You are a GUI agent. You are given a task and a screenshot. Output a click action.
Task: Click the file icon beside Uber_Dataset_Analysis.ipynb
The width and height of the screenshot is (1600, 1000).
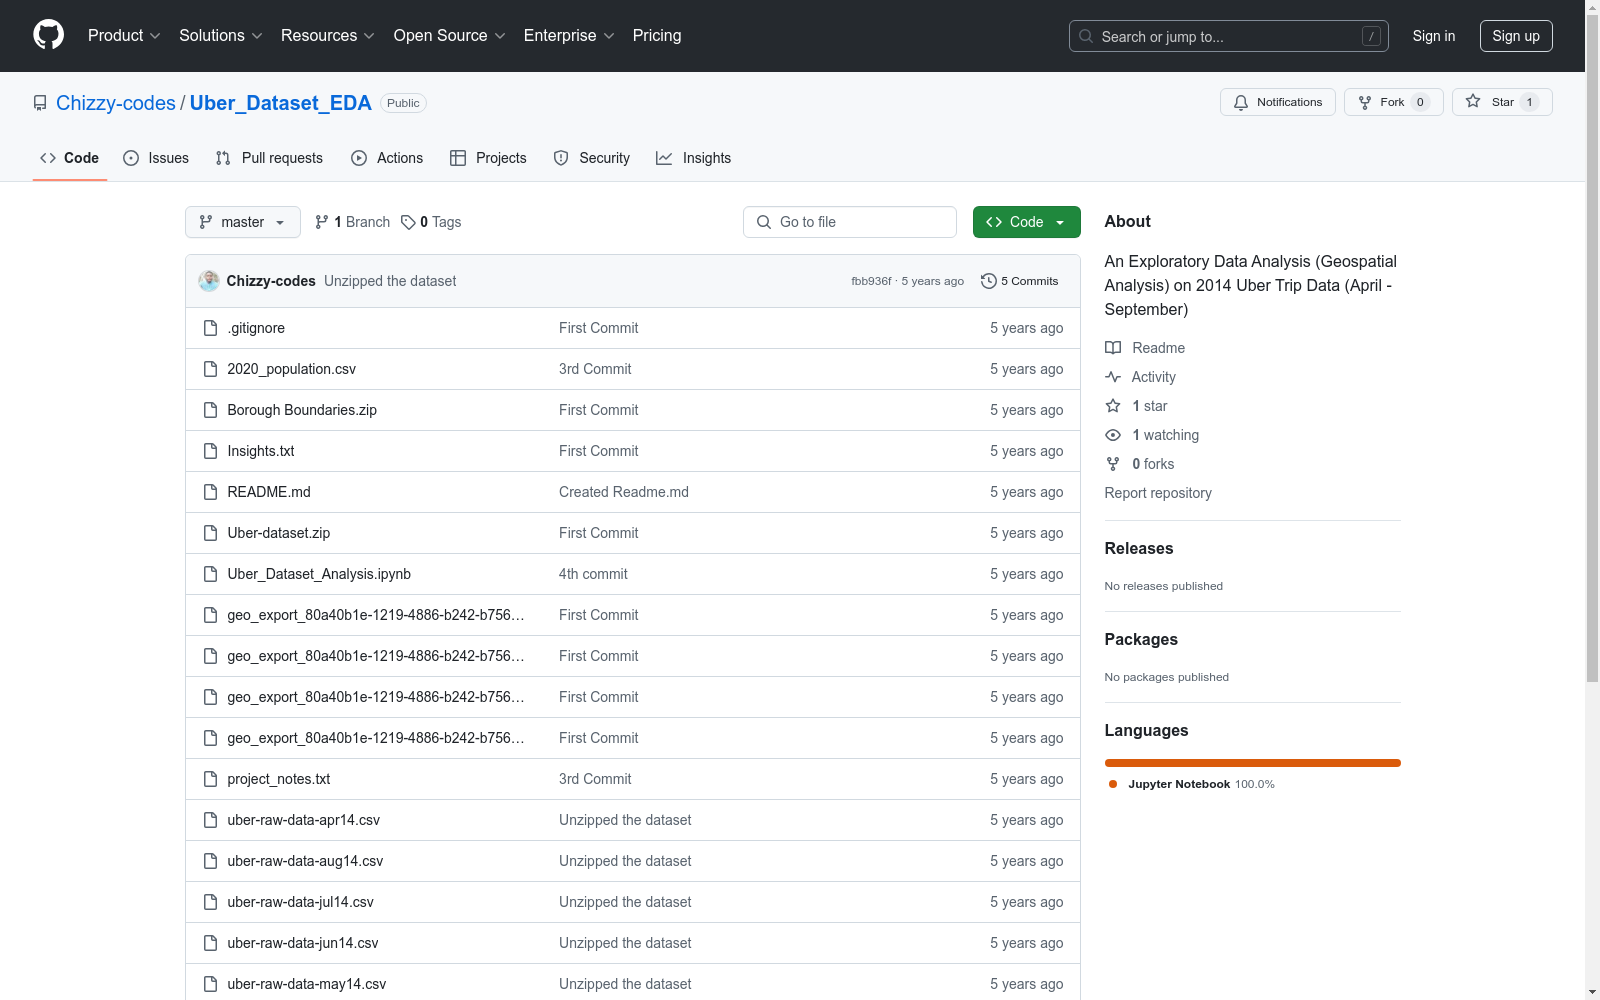click(x=210, y=574)
